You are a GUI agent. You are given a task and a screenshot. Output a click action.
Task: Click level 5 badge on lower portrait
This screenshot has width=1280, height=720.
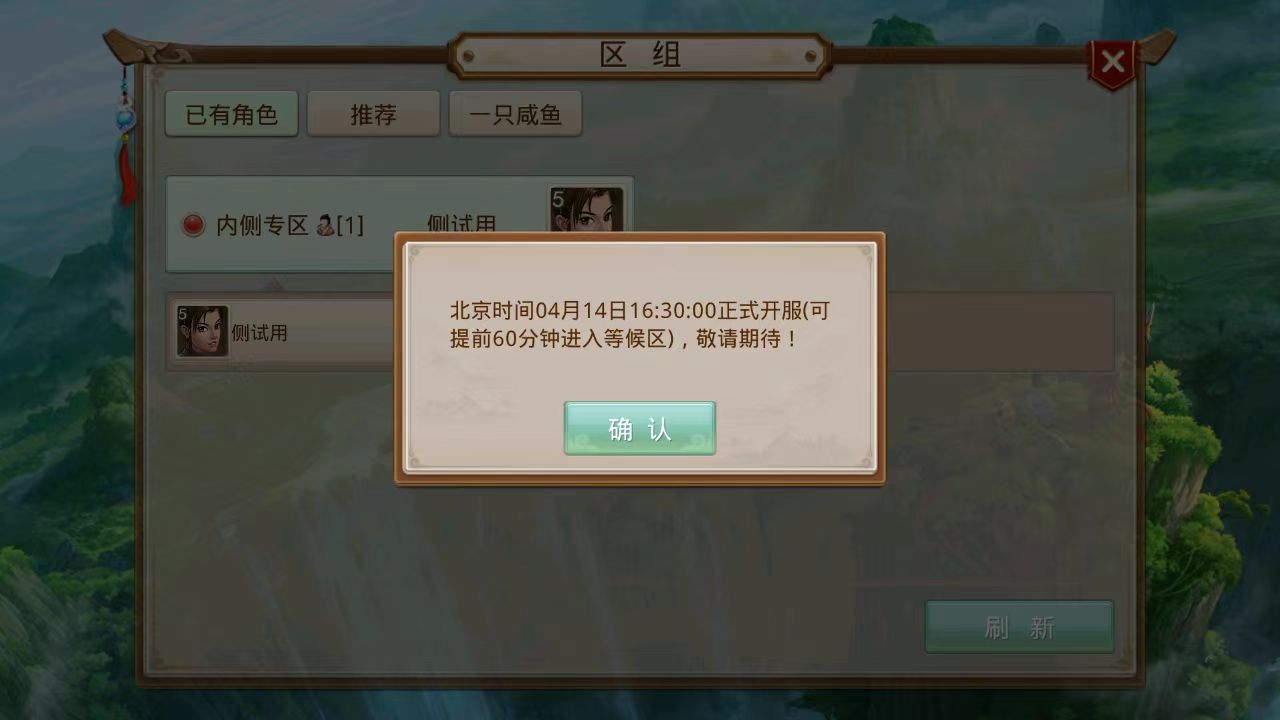coord(183,314)
